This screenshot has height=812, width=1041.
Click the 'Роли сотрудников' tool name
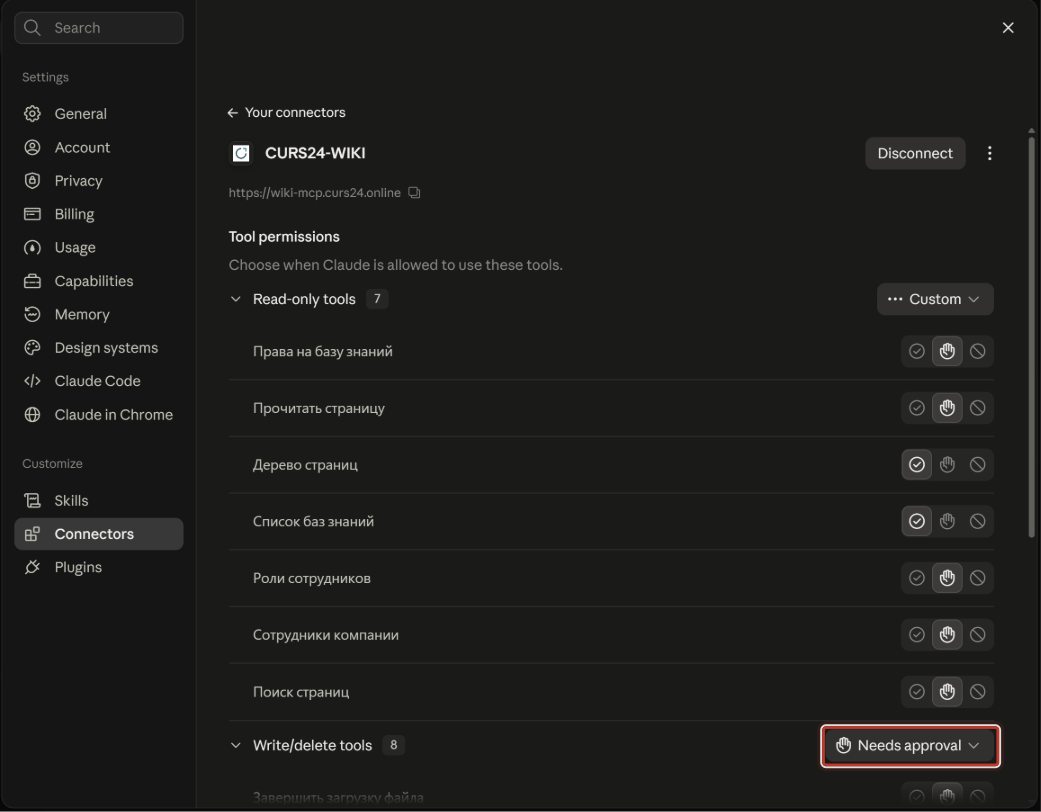click(311, 578)
